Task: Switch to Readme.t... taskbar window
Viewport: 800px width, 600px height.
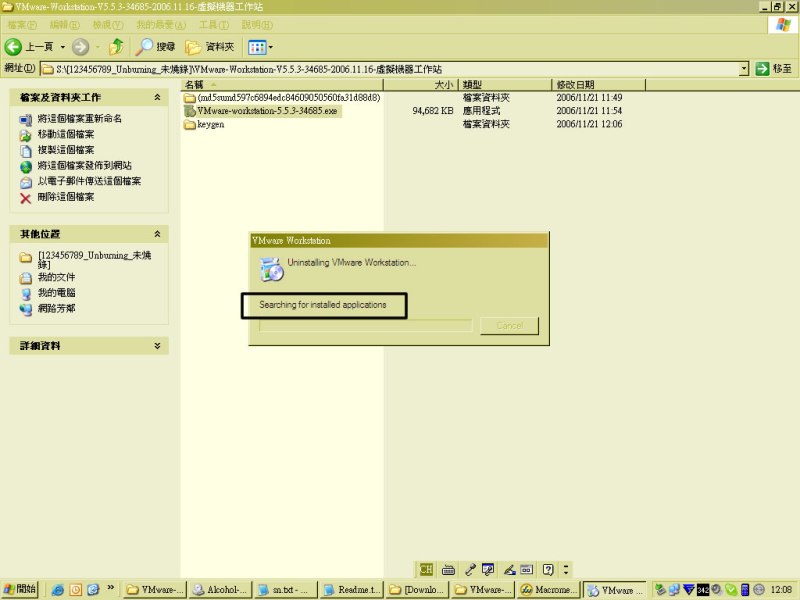Action: pyautogui.click(x=352, y=590)
